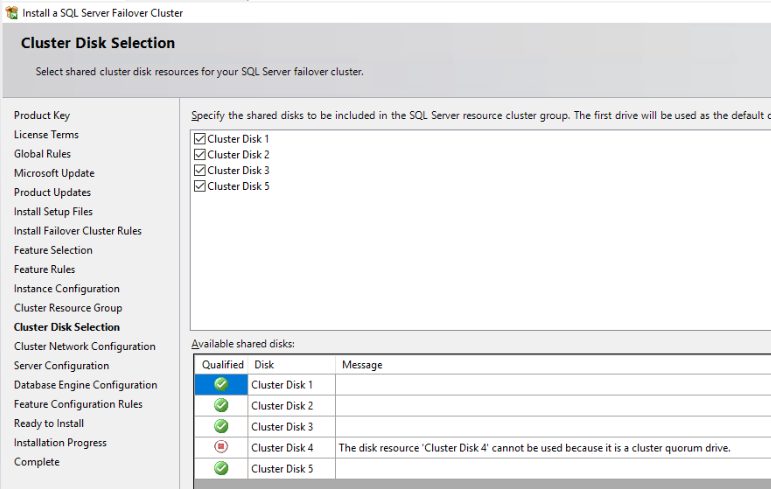Go to the License Terms step
The height and width of the screenshot is (489, 771).
pos(46,134)
